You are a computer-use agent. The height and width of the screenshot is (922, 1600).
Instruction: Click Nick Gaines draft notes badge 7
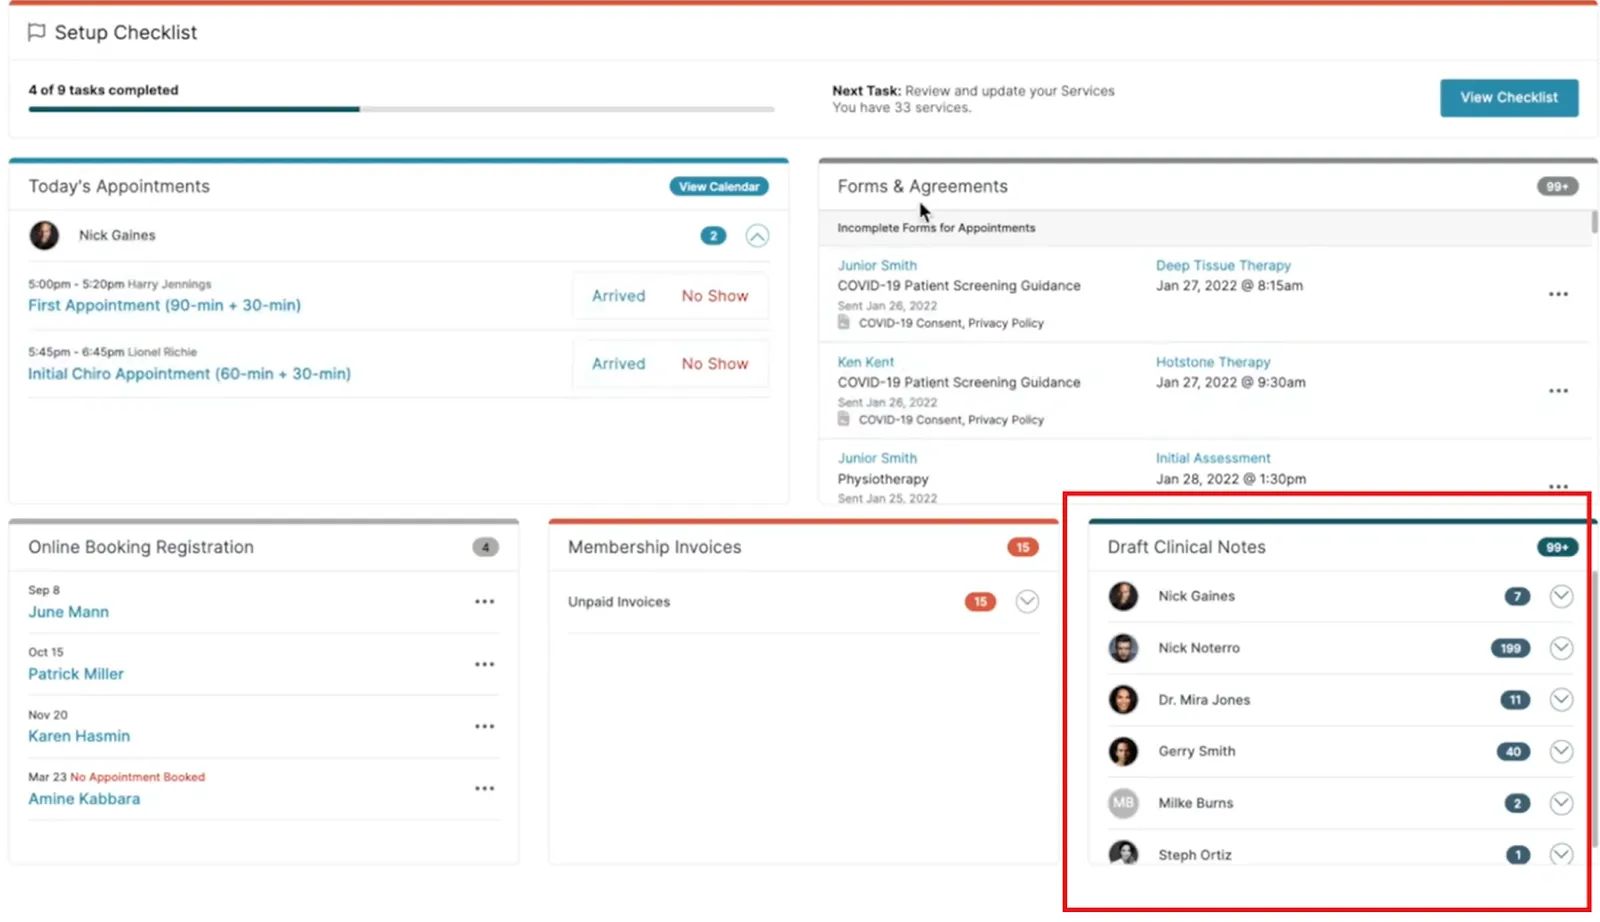[1517, 597]
